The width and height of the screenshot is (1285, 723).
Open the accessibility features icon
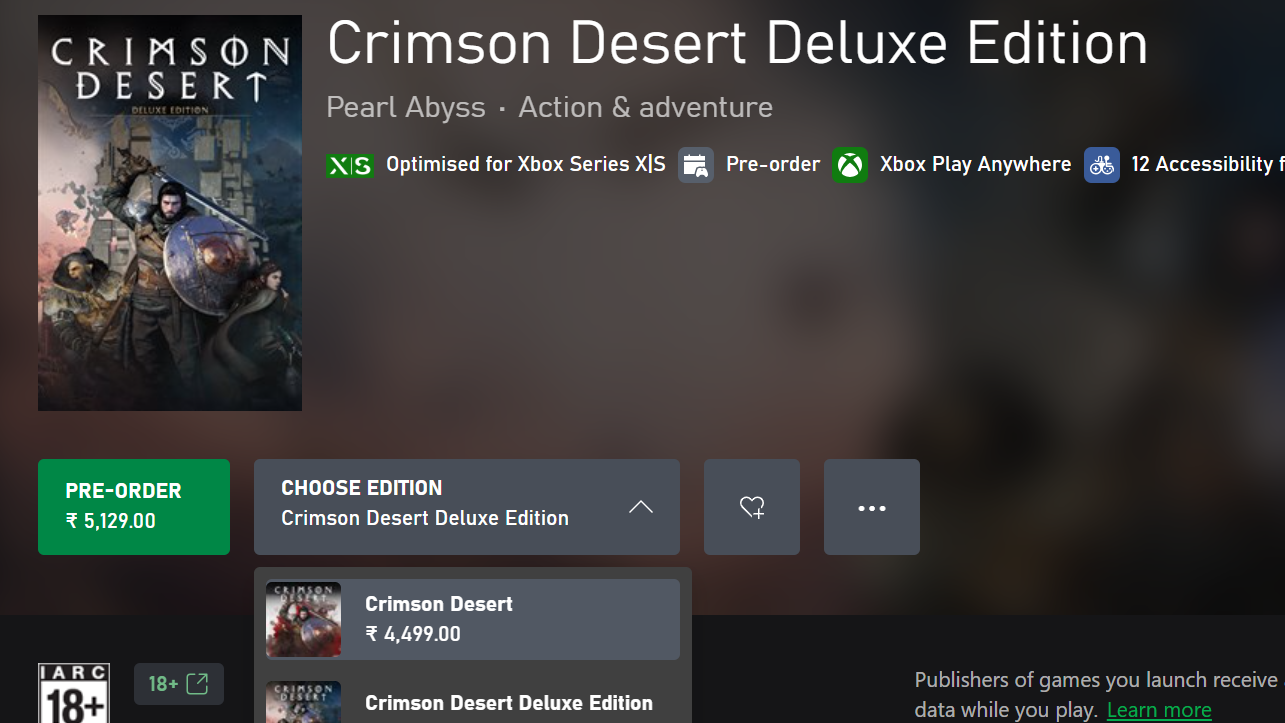tap(1102, 165)
